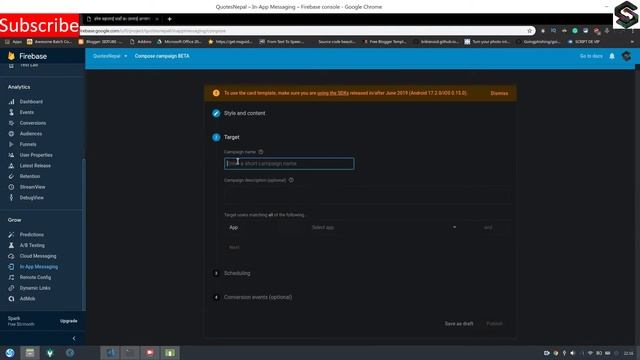This screenshot has width=640, height=360.
Task: Click the sidebar scrollbar
Action: pyautogui.click(x=84, y=234)
